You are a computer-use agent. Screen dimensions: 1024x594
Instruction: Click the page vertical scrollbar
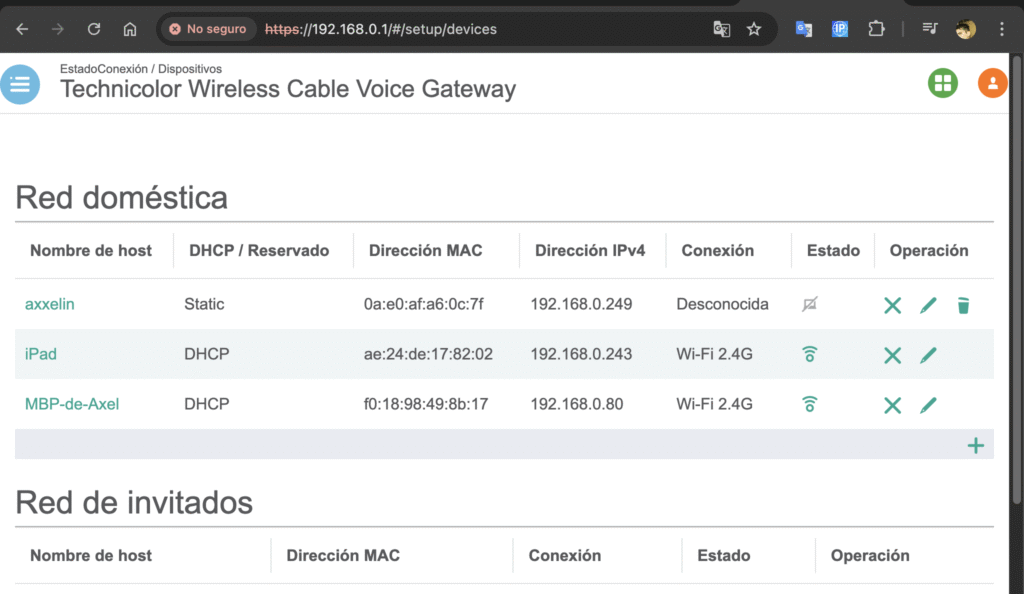point(1016,281)
